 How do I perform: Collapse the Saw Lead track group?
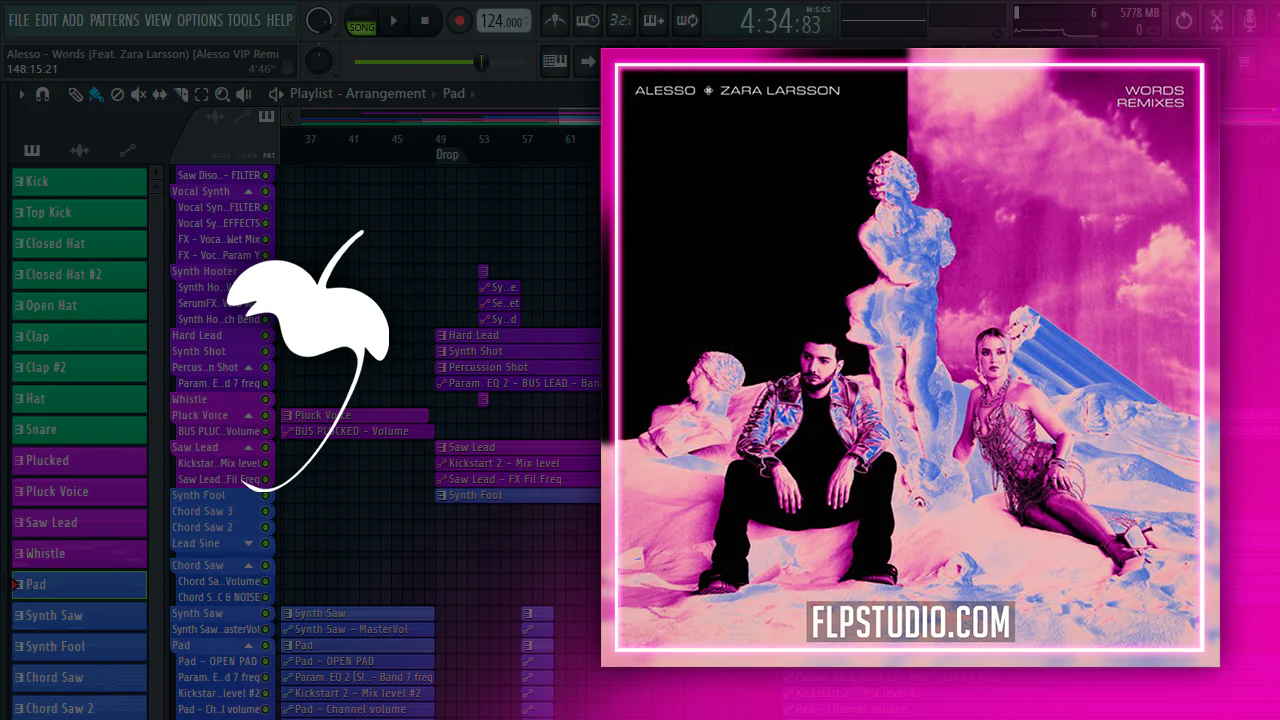pyautogui.click(x=249, y=448)
